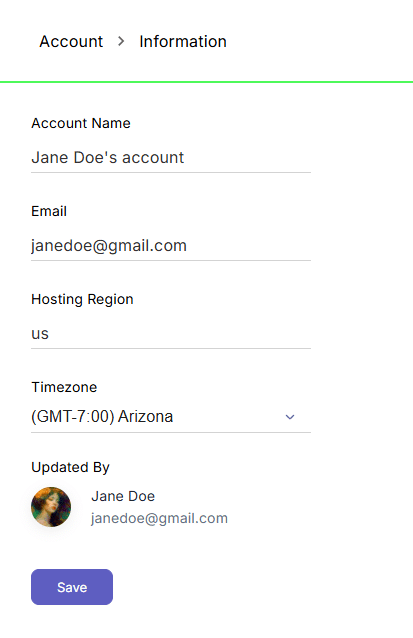Viewport: 413px width, 638px height.
Task: Click the green progress bar line
Action: pyautogui.click(x=206, y=82)
